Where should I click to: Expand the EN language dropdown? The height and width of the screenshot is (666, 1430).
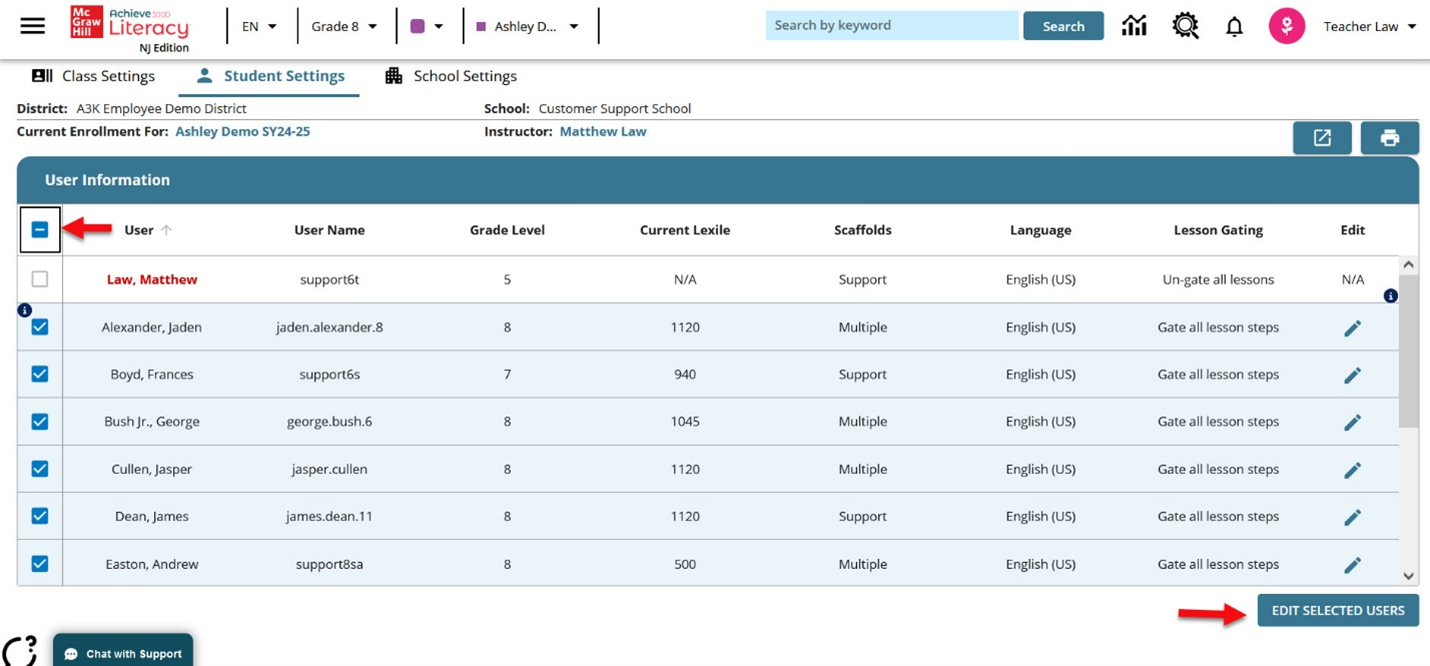[x=259, y=27]
